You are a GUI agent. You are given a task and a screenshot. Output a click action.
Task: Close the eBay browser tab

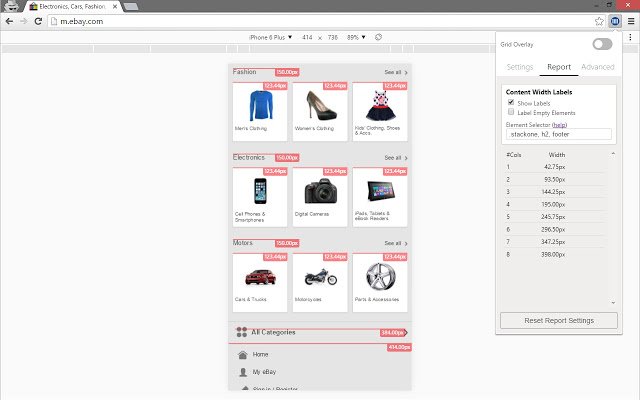point(115,7)
